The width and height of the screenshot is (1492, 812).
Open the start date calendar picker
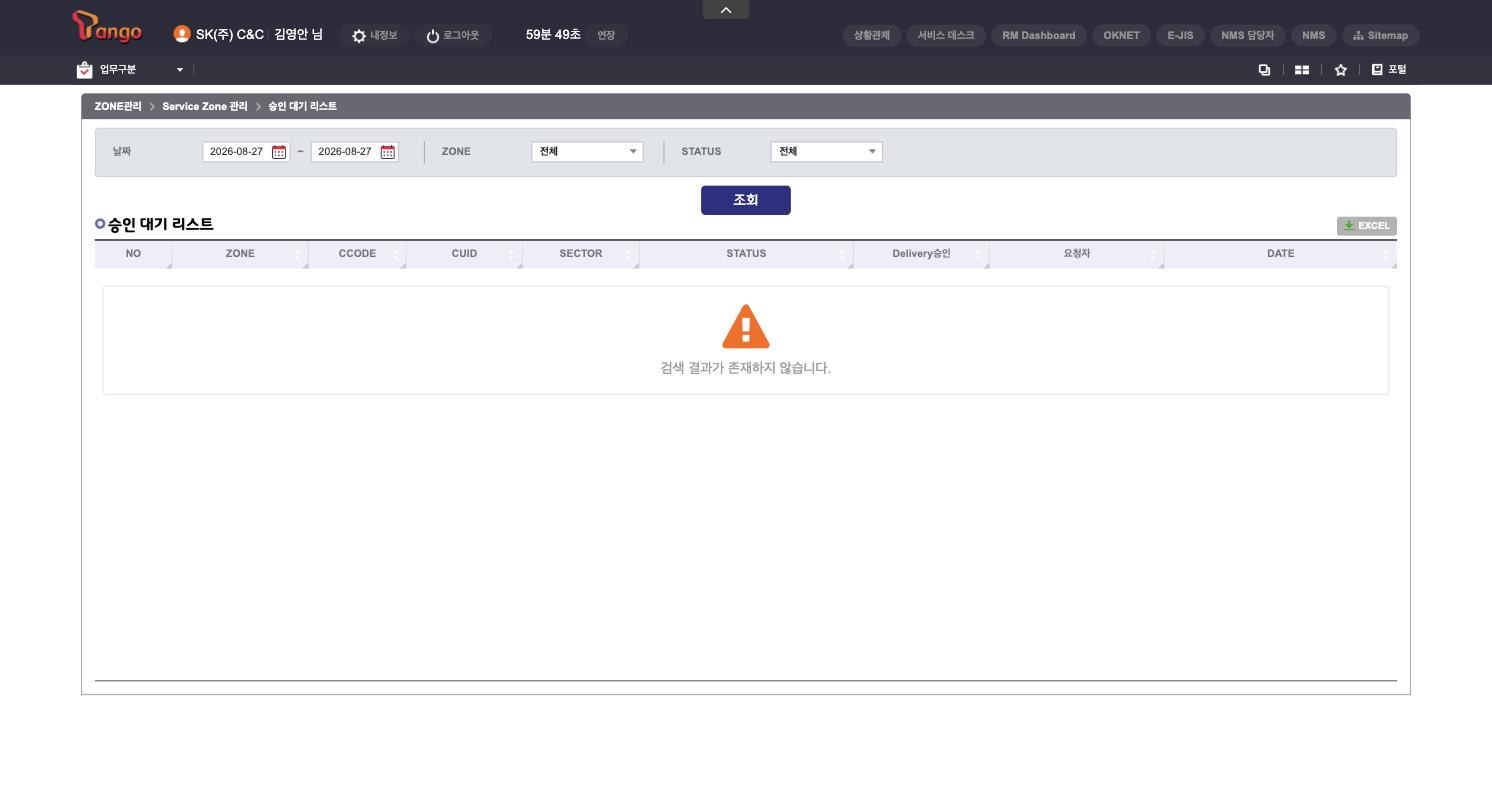279,152
